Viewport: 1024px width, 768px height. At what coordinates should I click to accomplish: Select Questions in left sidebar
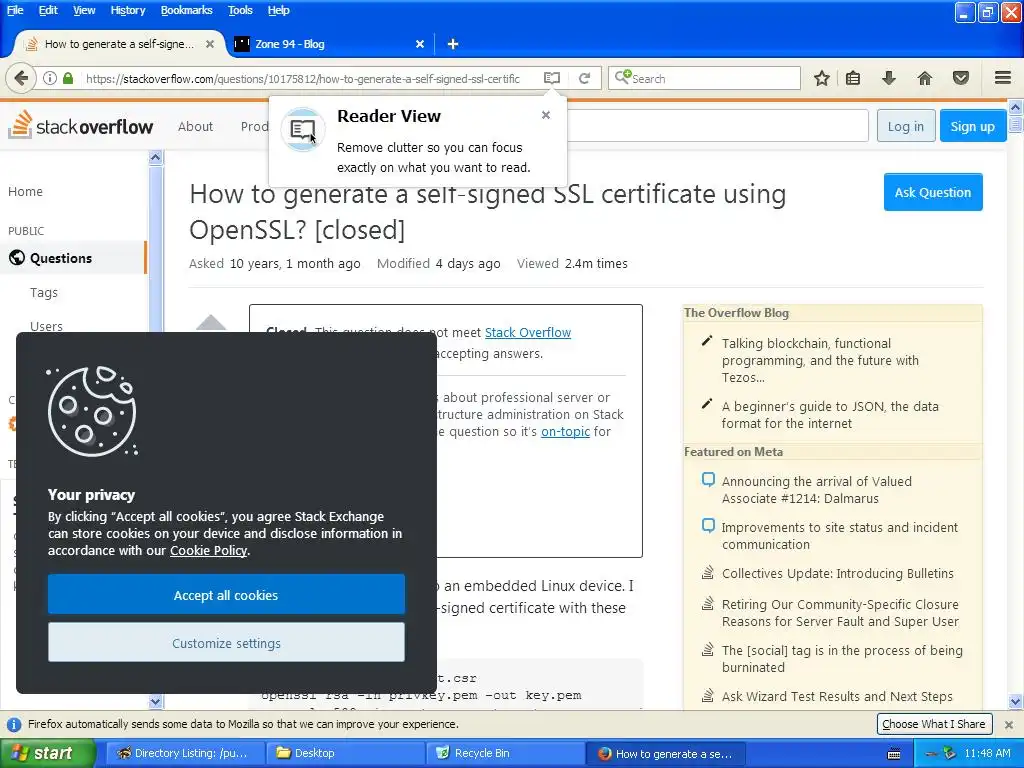61,258
